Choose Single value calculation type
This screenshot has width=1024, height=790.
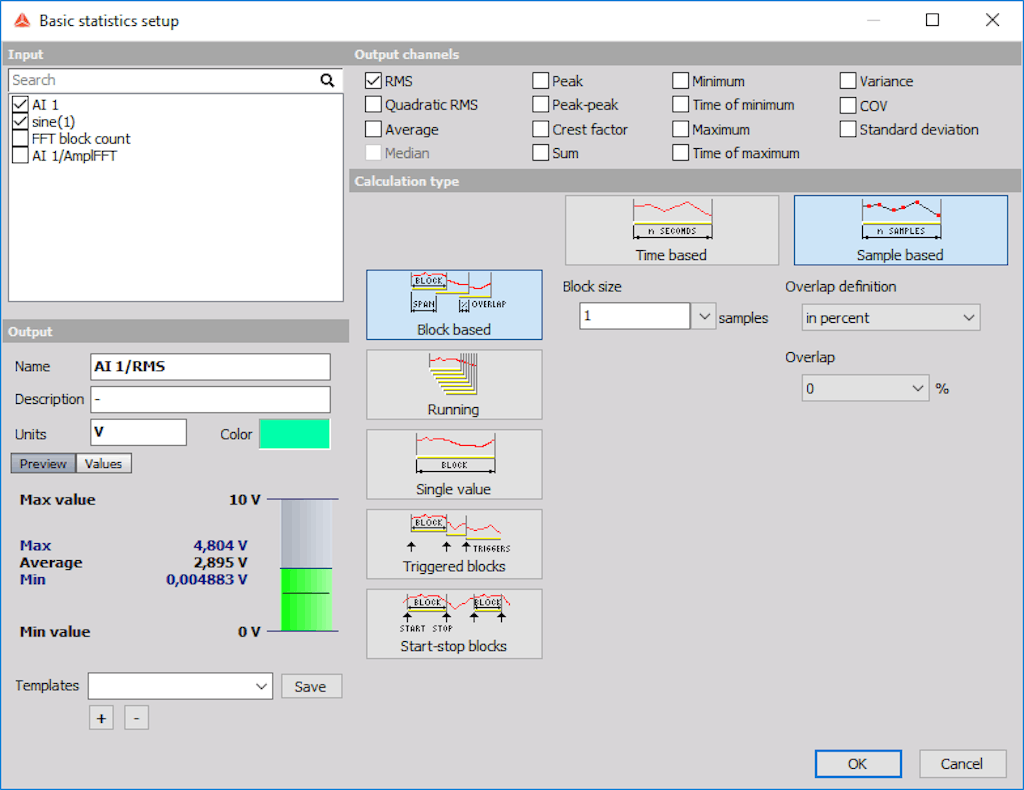click(x=454, y=464)
